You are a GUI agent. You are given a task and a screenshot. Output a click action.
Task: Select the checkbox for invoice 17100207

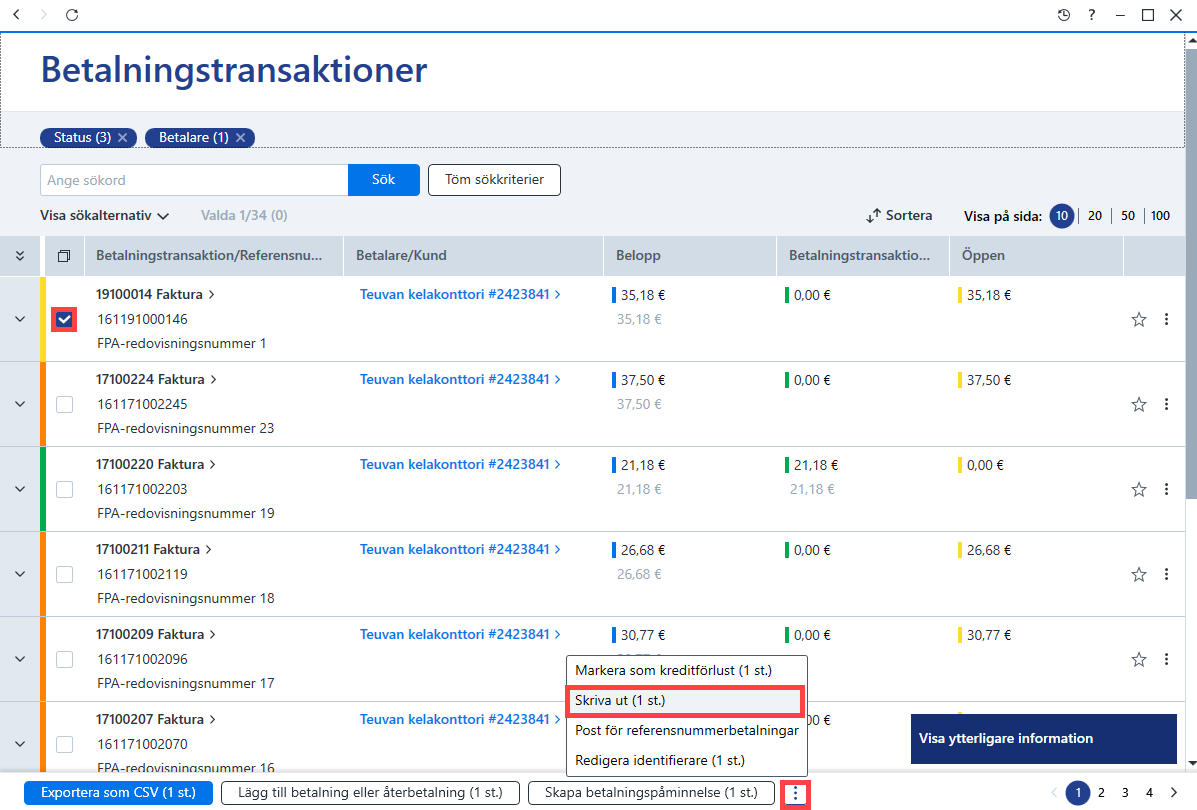[64, 744]
